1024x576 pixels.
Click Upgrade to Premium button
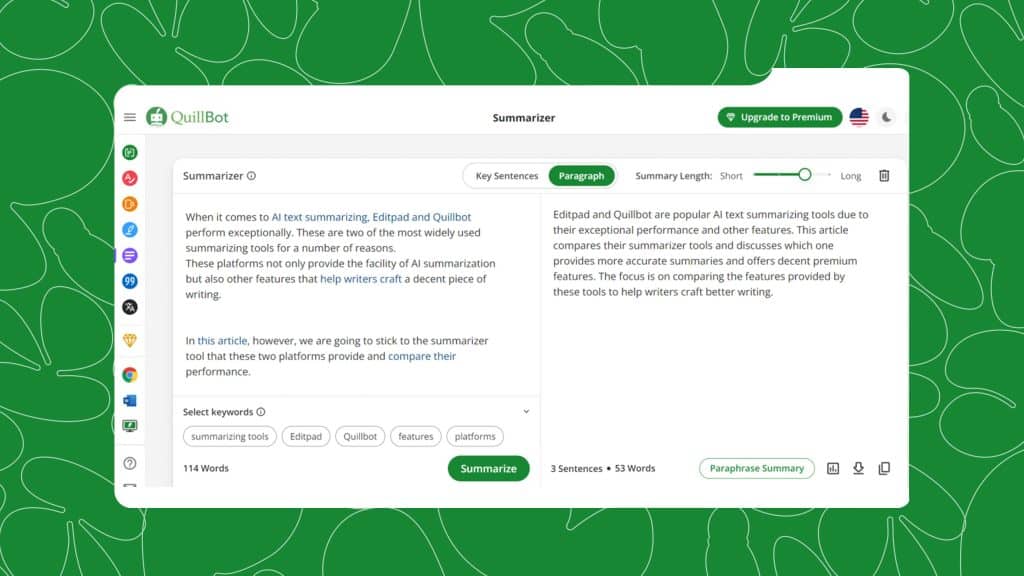pos(779,117)
